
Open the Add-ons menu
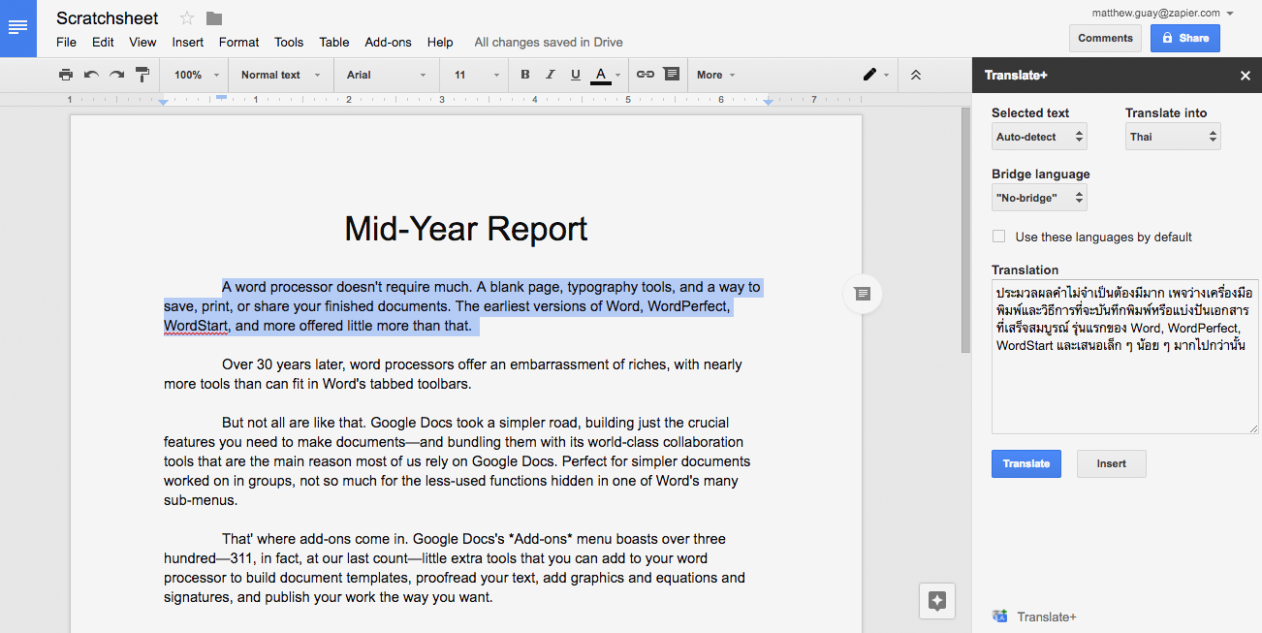pos(387,42)
